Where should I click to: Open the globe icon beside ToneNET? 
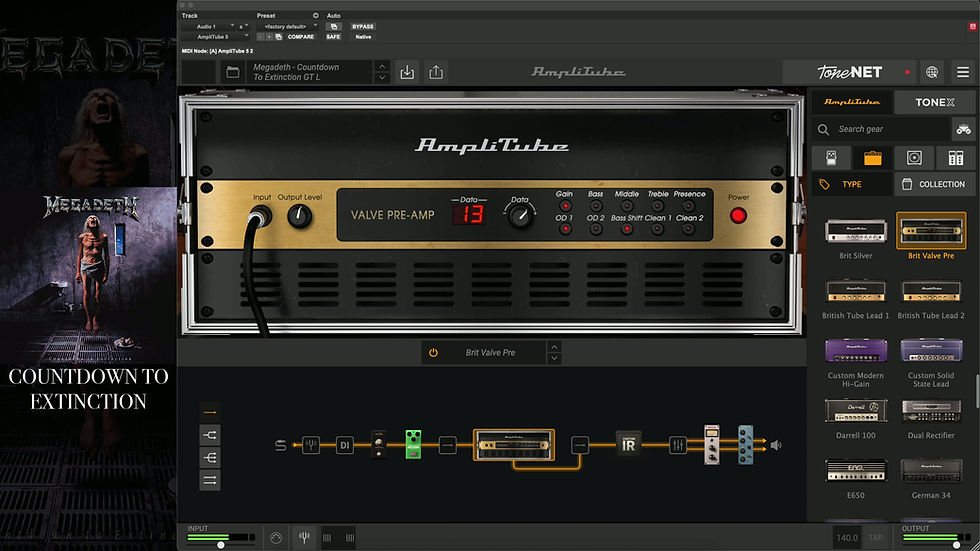(x=931, y=72)
